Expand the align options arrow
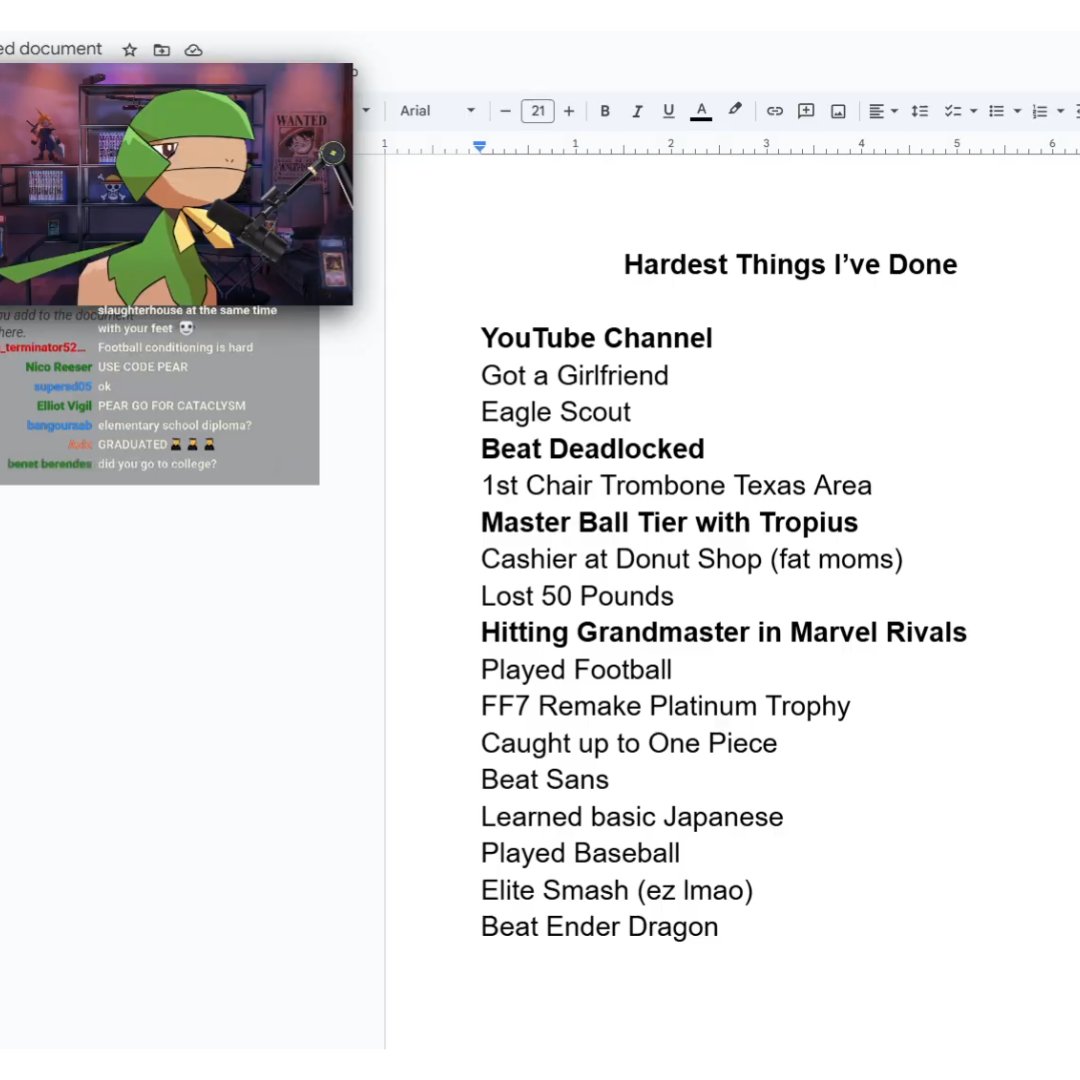The width and height of the screenshot is (1080, 1080). 895,111
